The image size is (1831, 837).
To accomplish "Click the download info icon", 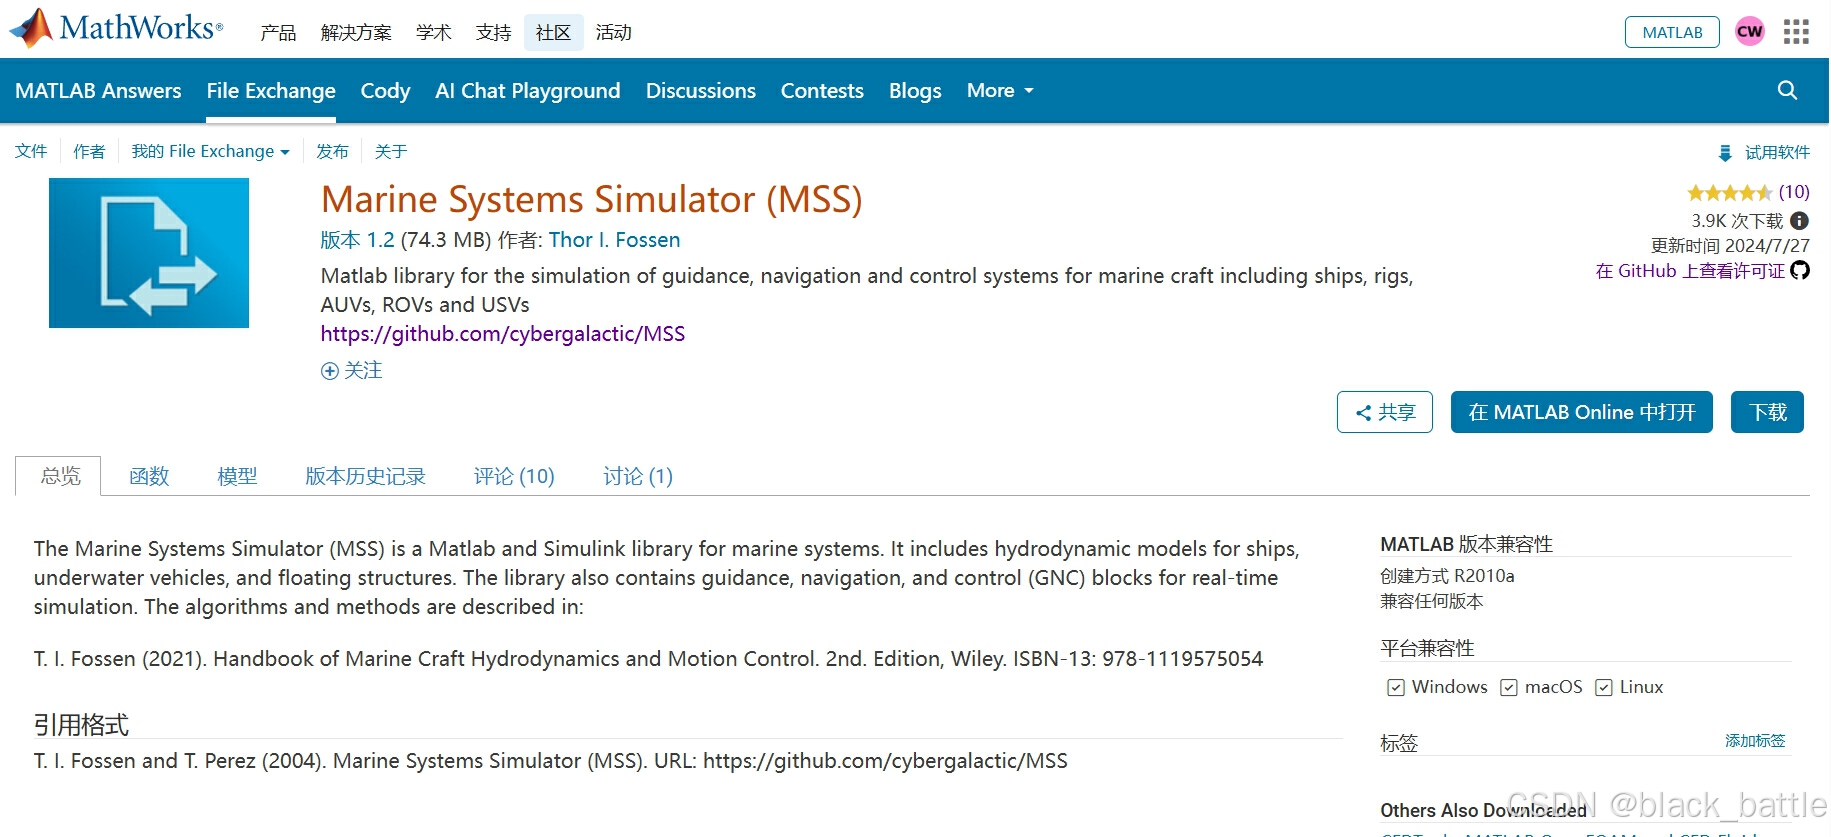I will pos(1799,220).
